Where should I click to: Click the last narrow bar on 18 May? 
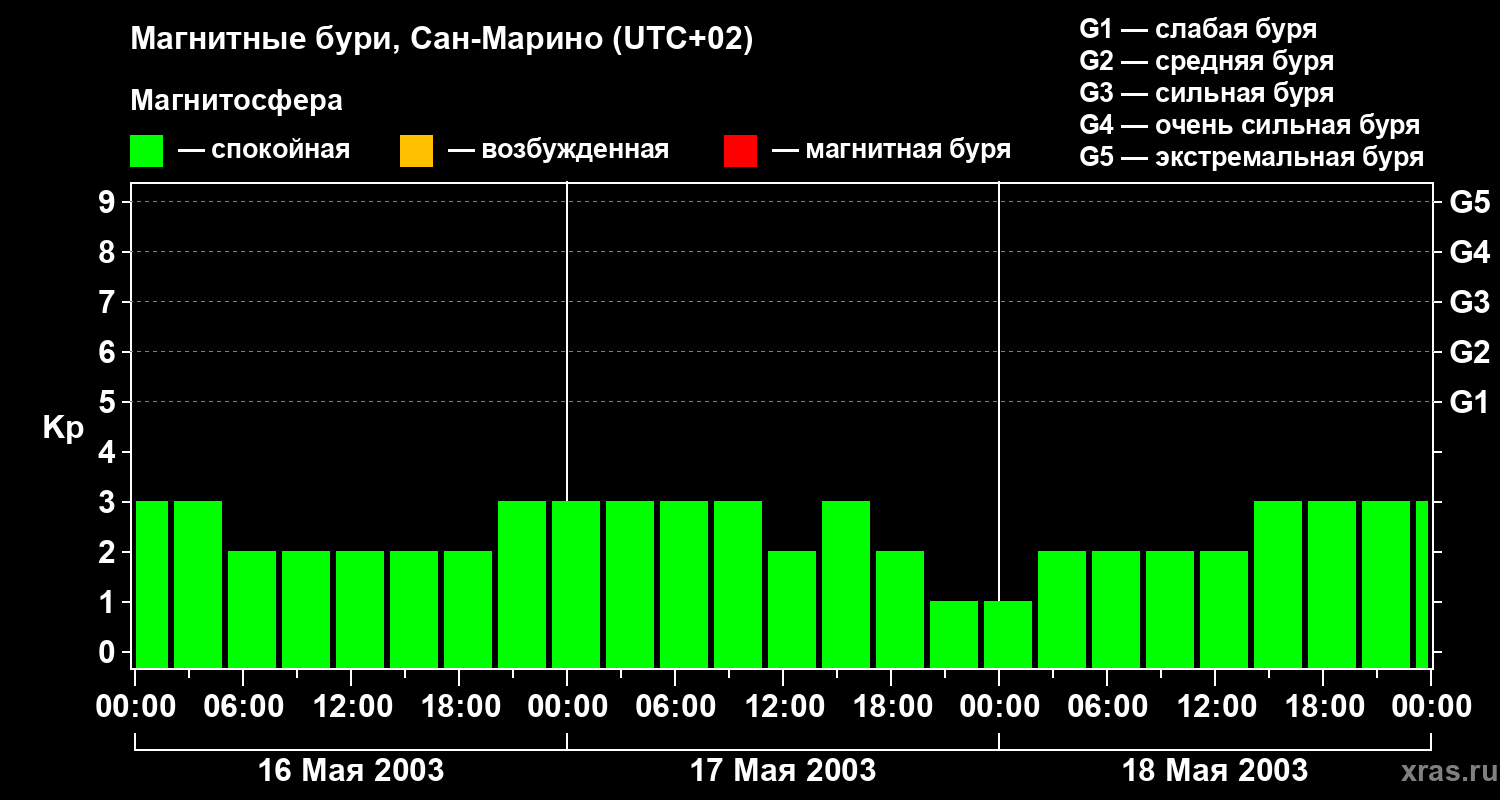pos(1422,584)
